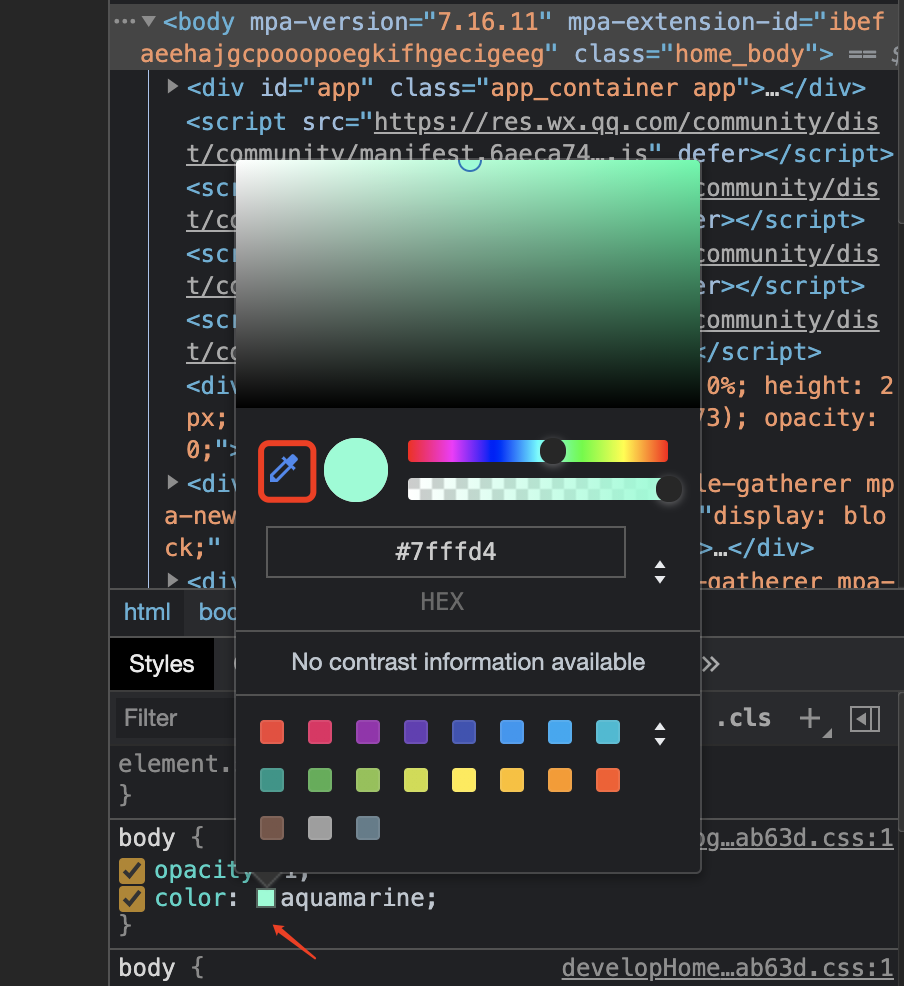Pick the blue palette swatch
Image resolution: width=904 pixels, height=986 pixels.
(512, 732)
